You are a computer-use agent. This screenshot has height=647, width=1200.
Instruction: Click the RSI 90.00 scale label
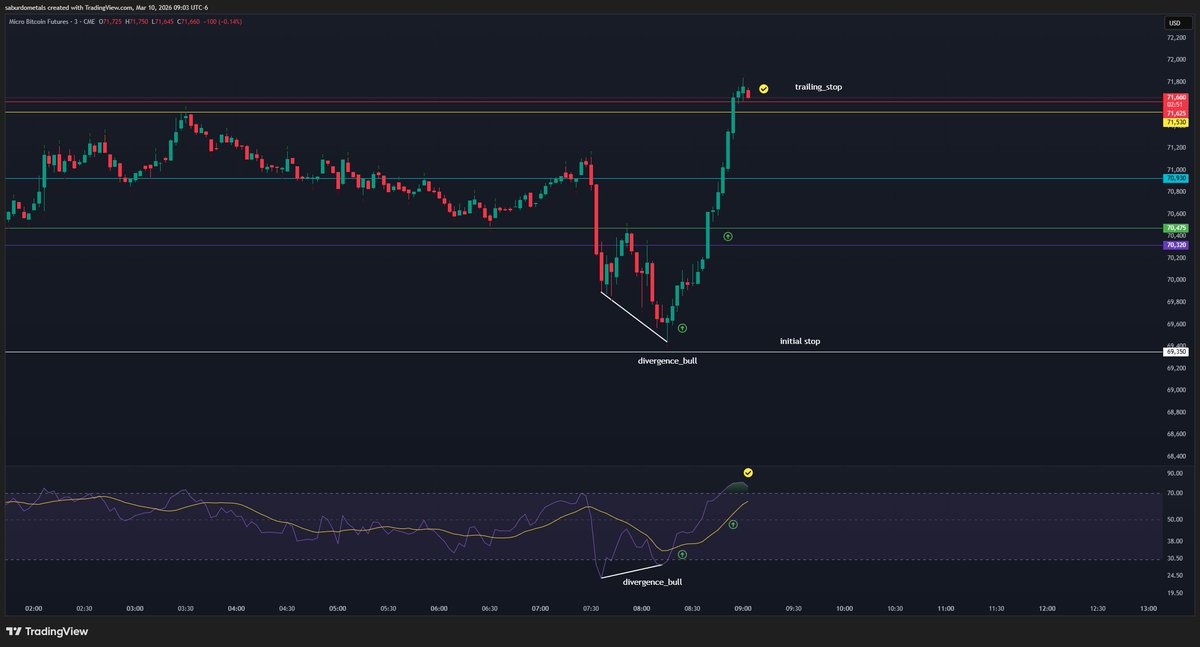tap(1175, 472)
